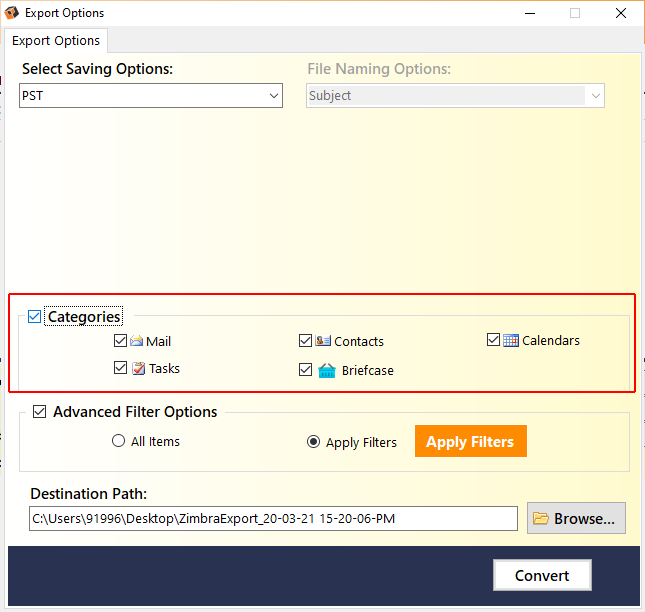
Task: Click the Mail envelope icon
Action: pos(137,341)
